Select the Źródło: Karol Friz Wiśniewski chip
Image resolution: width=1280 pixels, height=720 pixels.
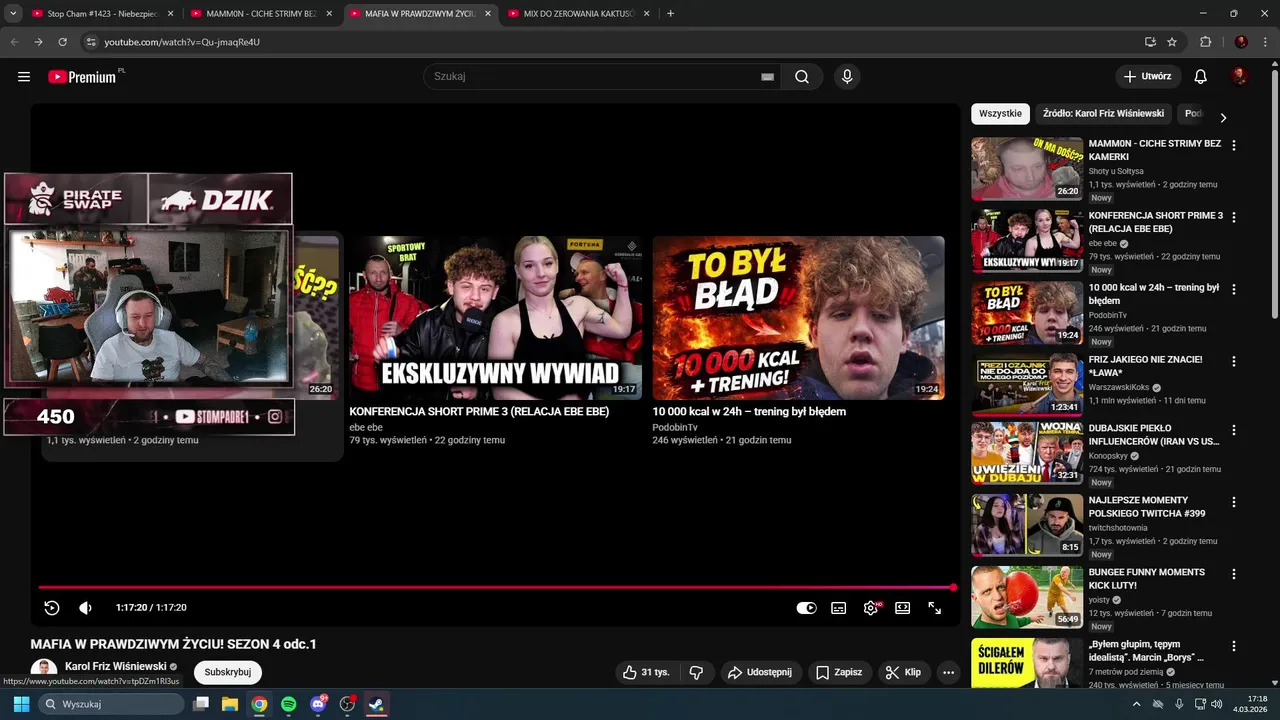click(x=1103, y=114)
